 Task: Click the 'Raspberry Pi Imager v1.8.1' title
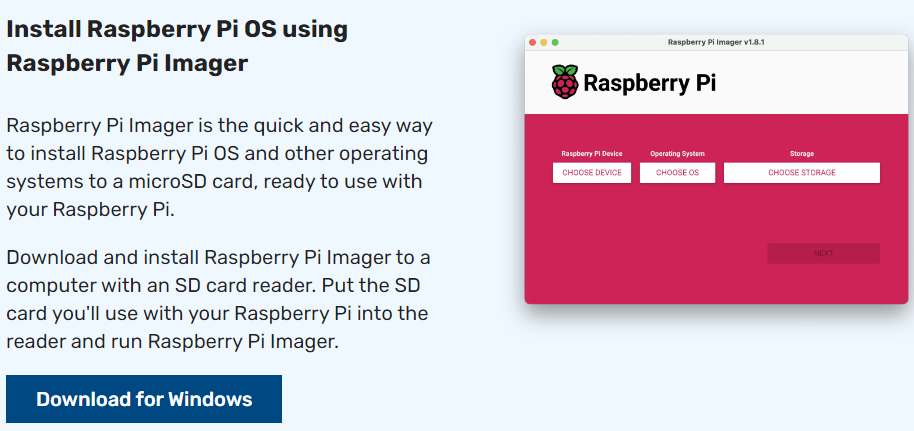coord(716,43)
